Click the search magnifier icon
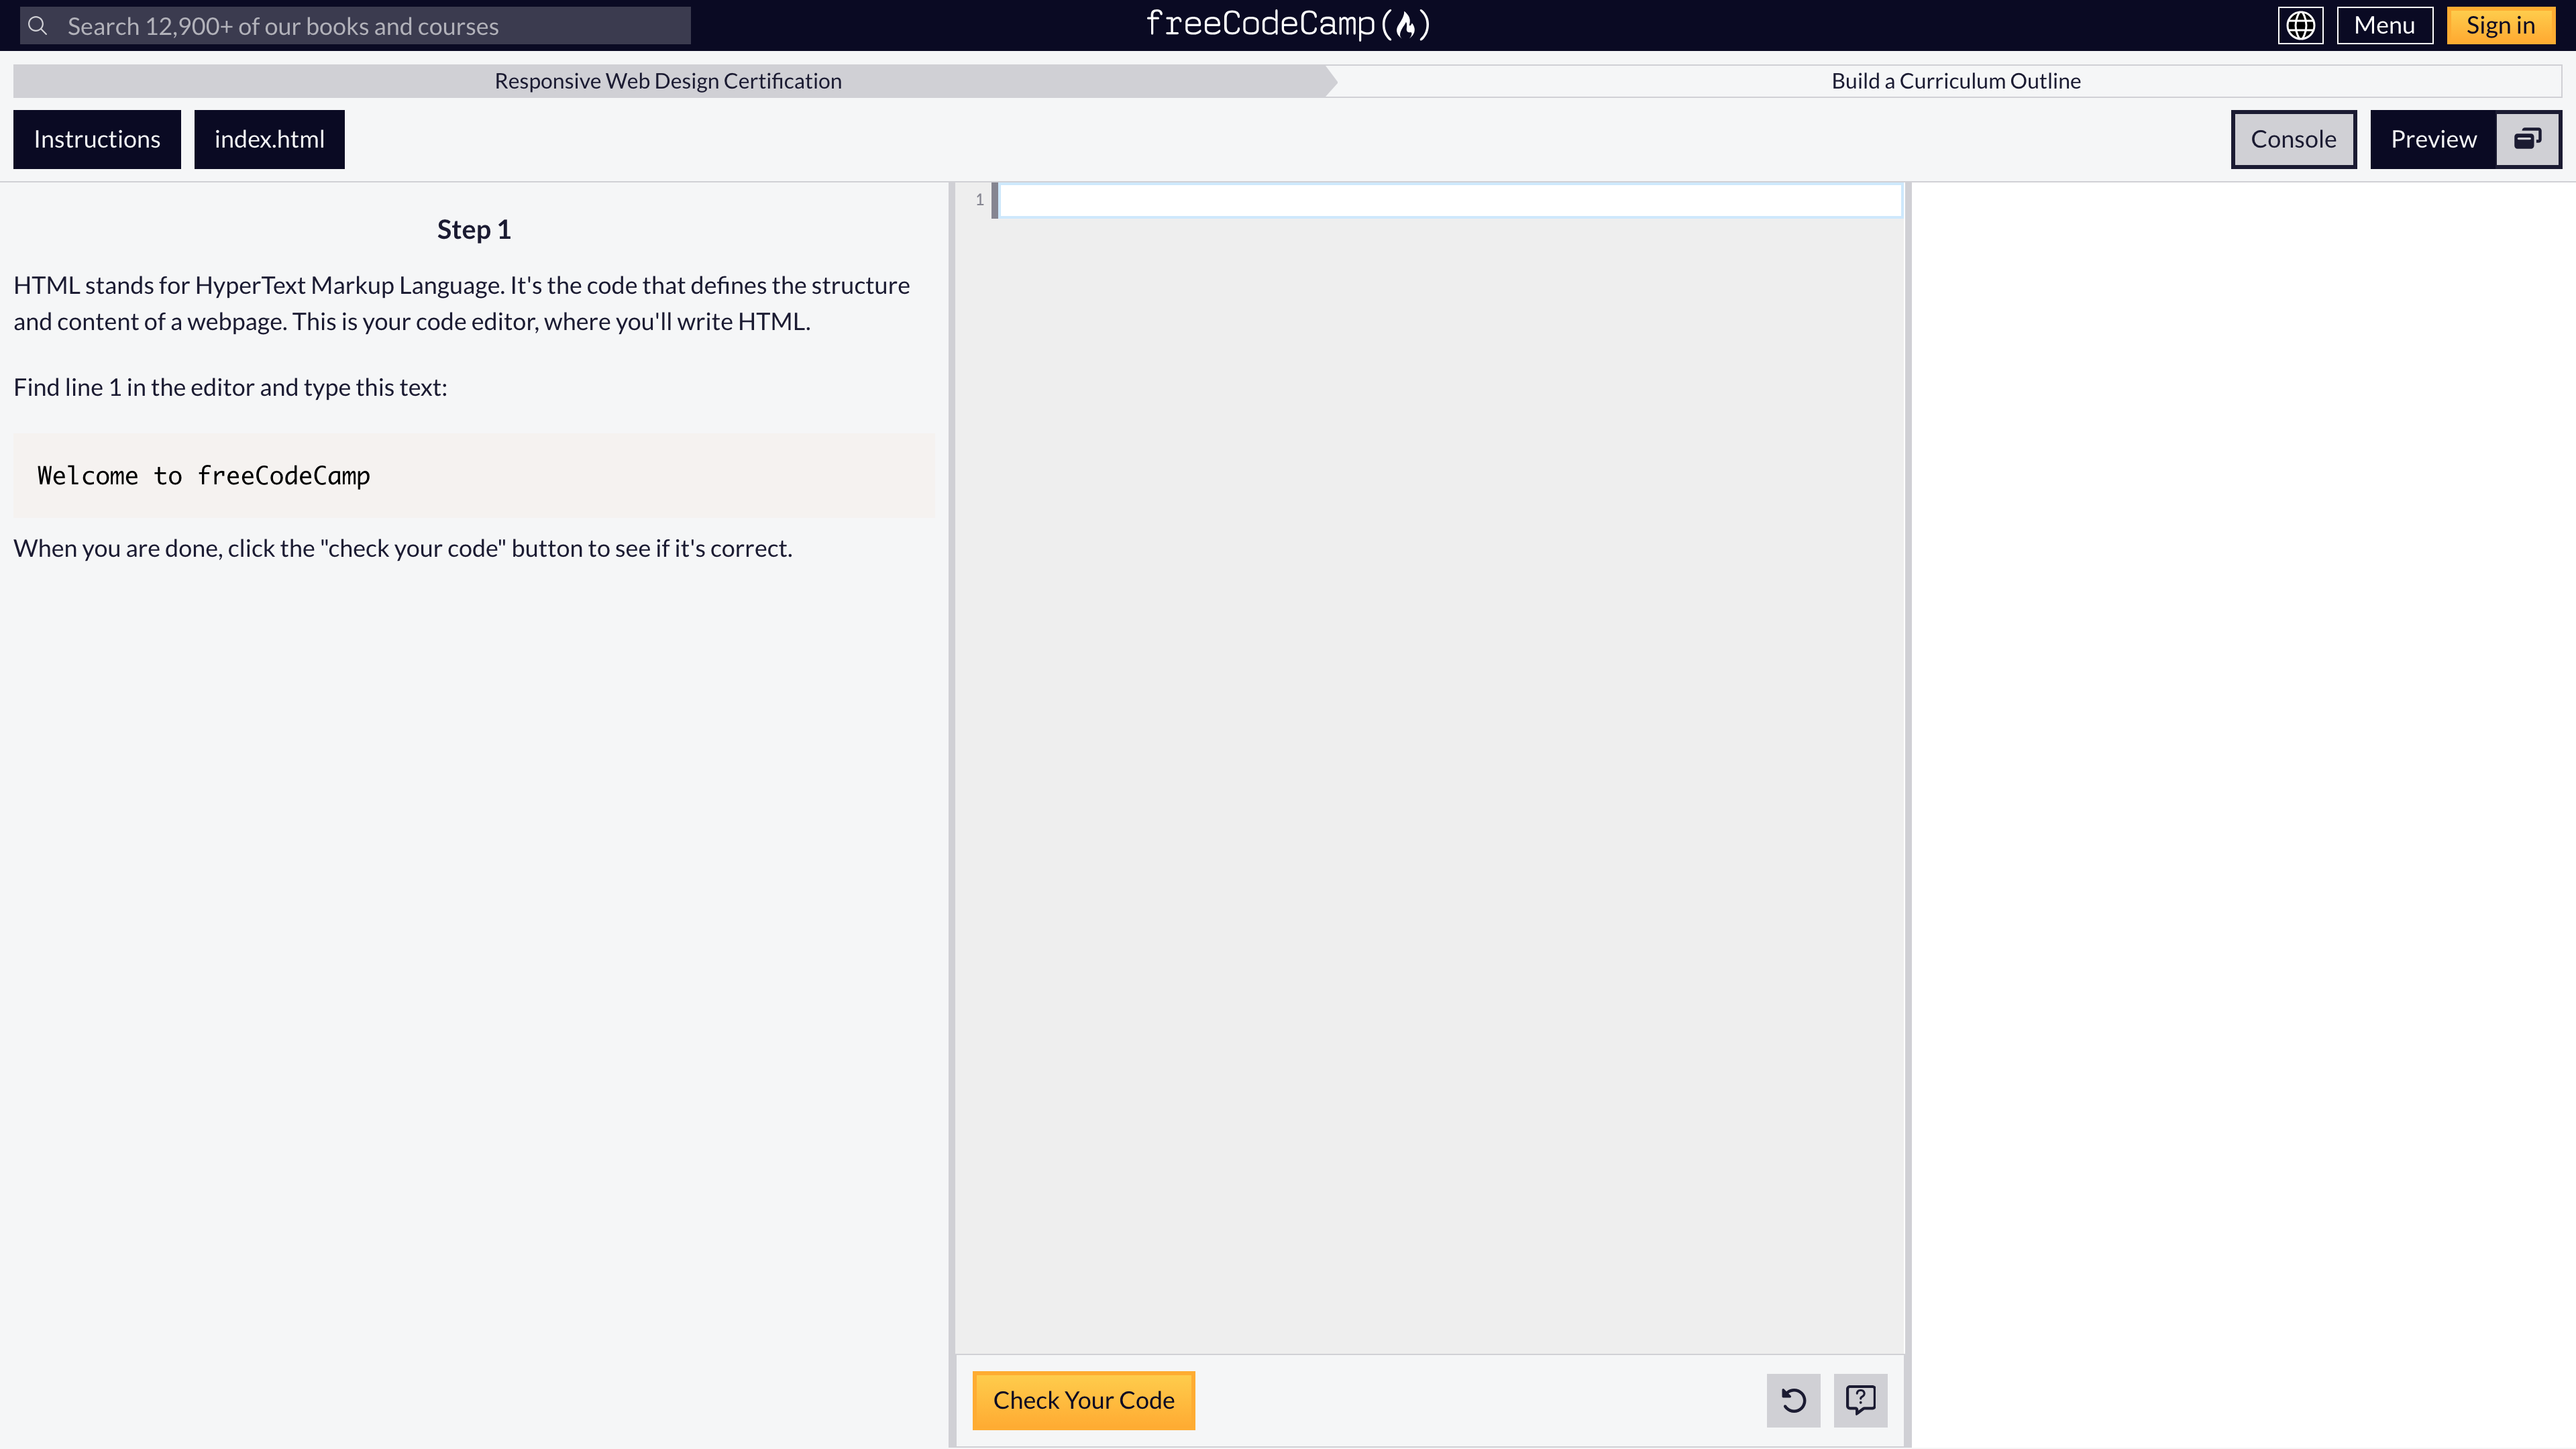 pyautogui.click(x=38, y=25)
